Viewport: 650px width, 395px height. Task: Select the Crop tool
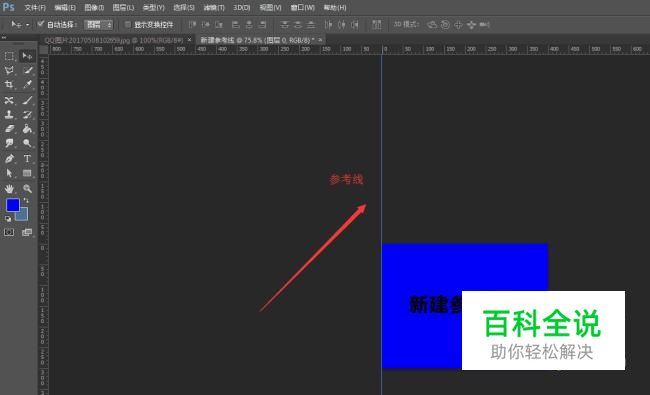coord(9,85)
